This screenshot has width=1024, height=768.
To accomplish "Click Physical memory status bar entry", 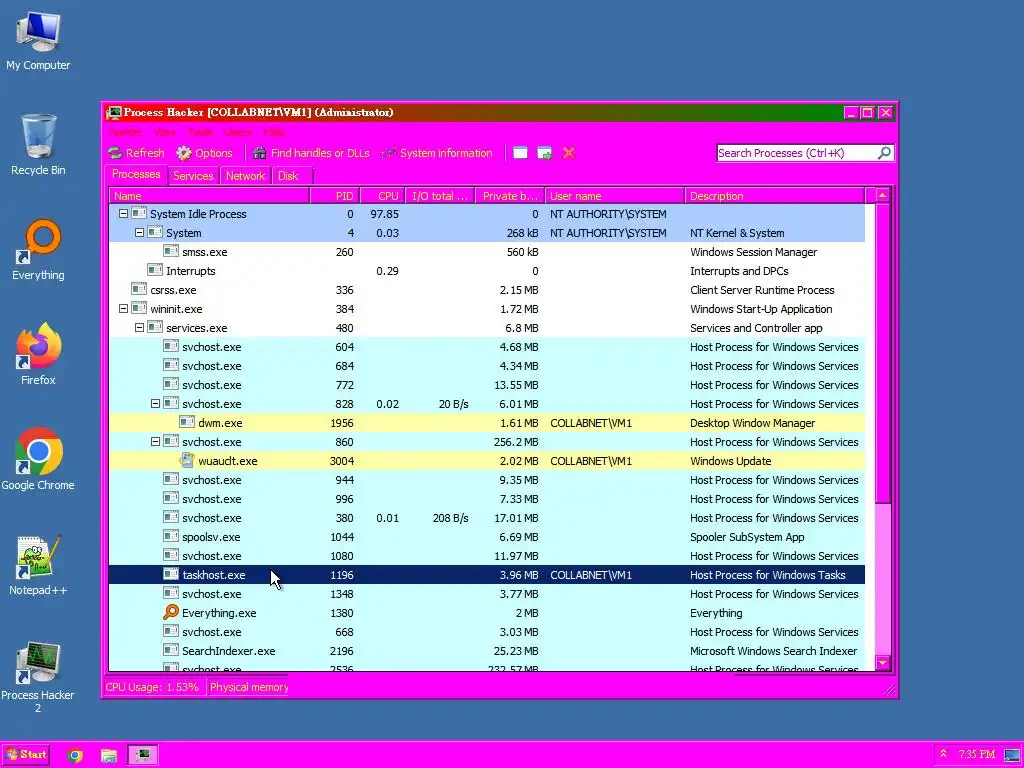I will tap(249, 687).
